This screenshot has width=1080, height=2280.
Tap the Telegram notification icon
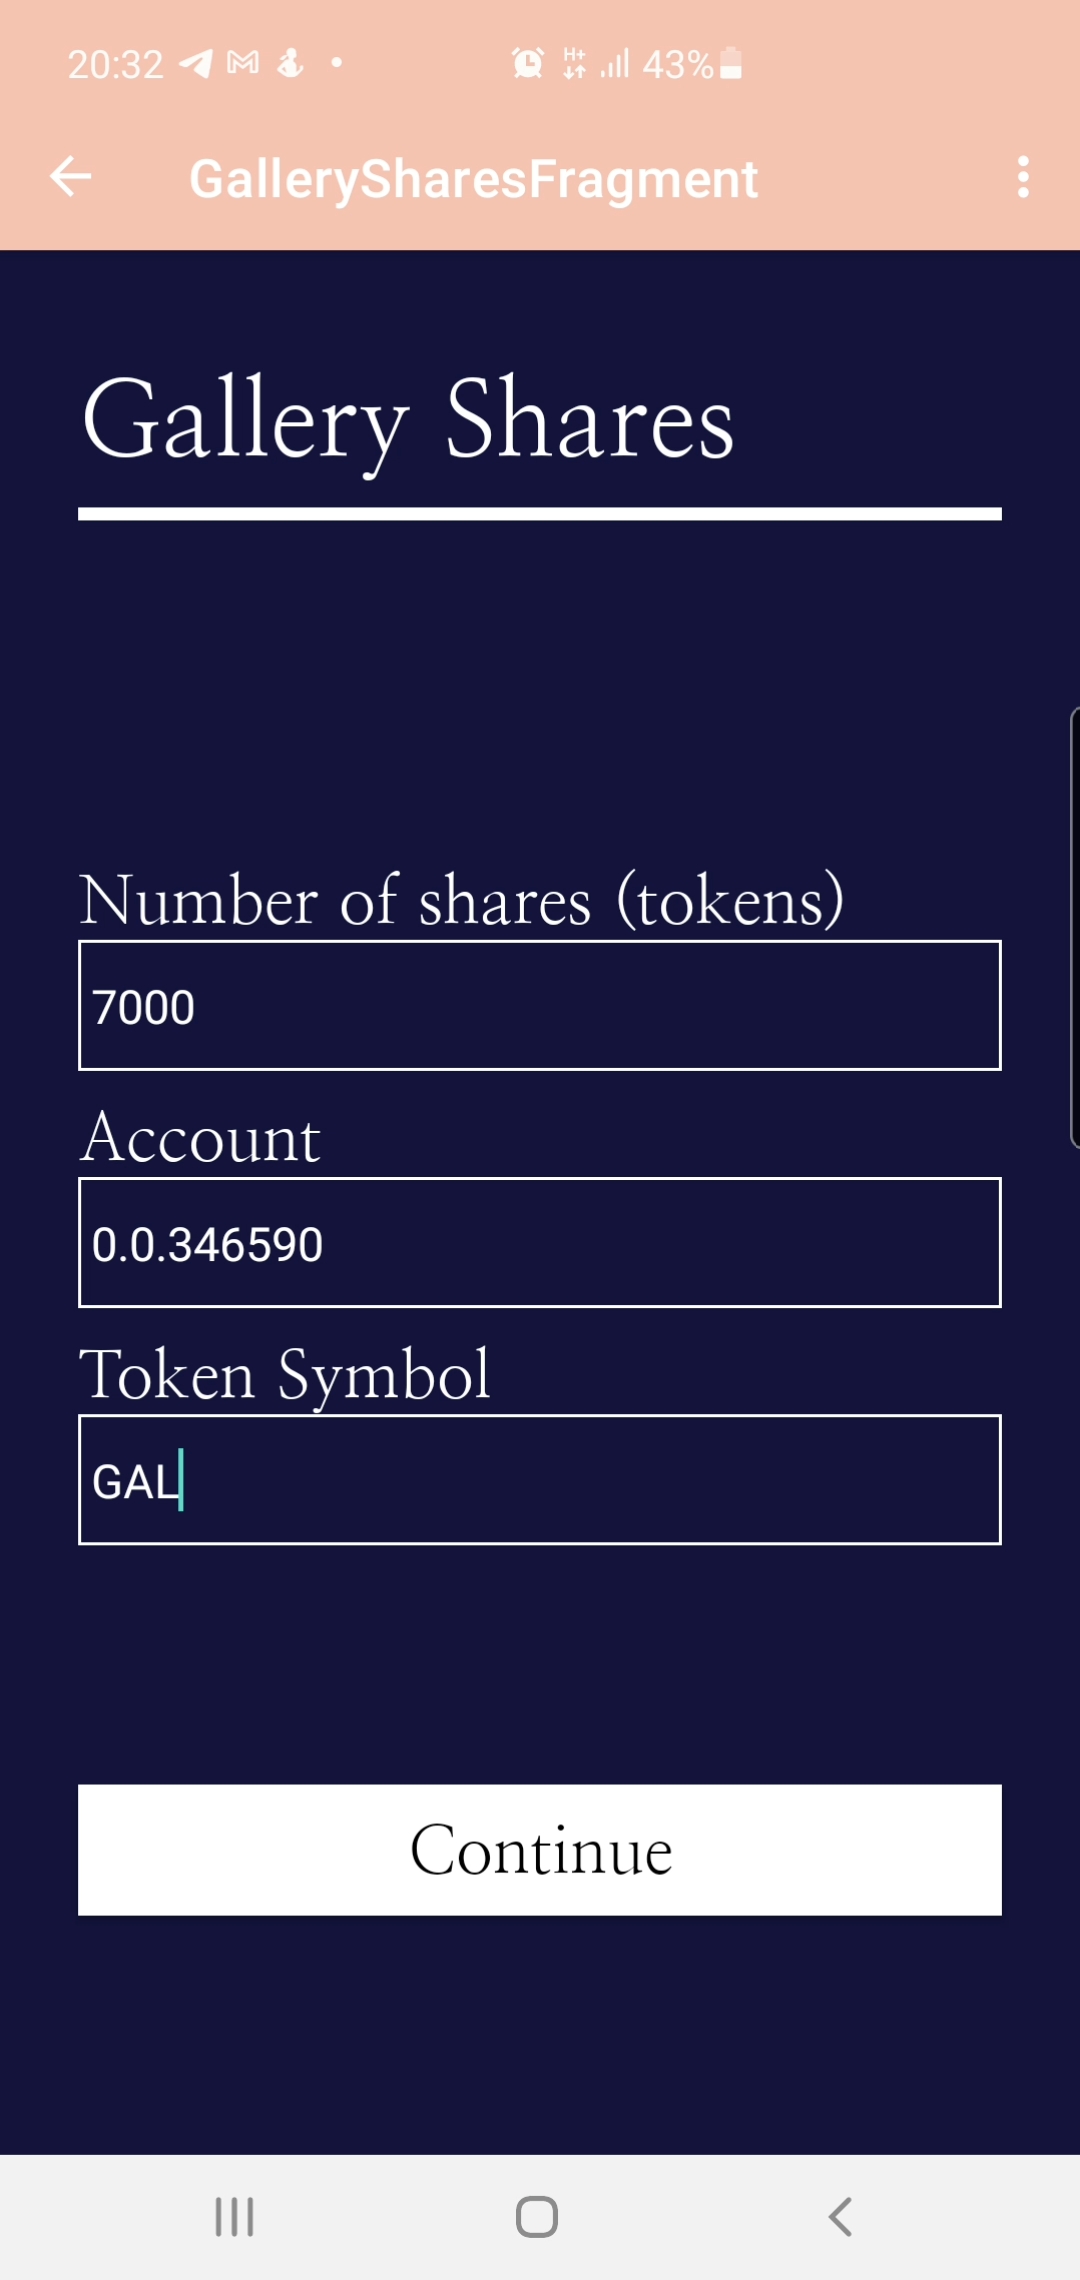(196, 64)
